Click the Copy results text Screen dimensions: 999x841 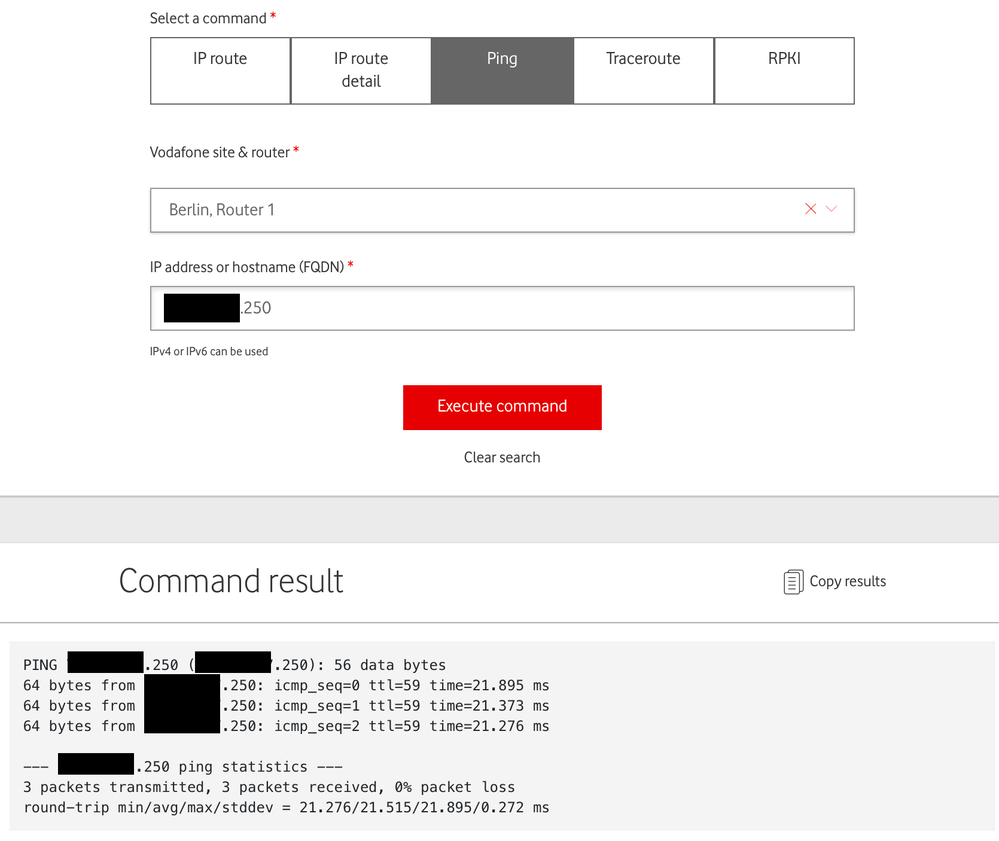847,581
